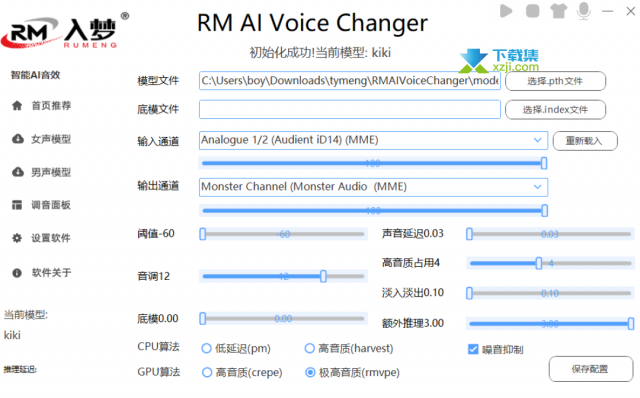Click the 当前模型: label in sidebar
The width and height of the screenshot is (640, 398).
coord(26,315)
